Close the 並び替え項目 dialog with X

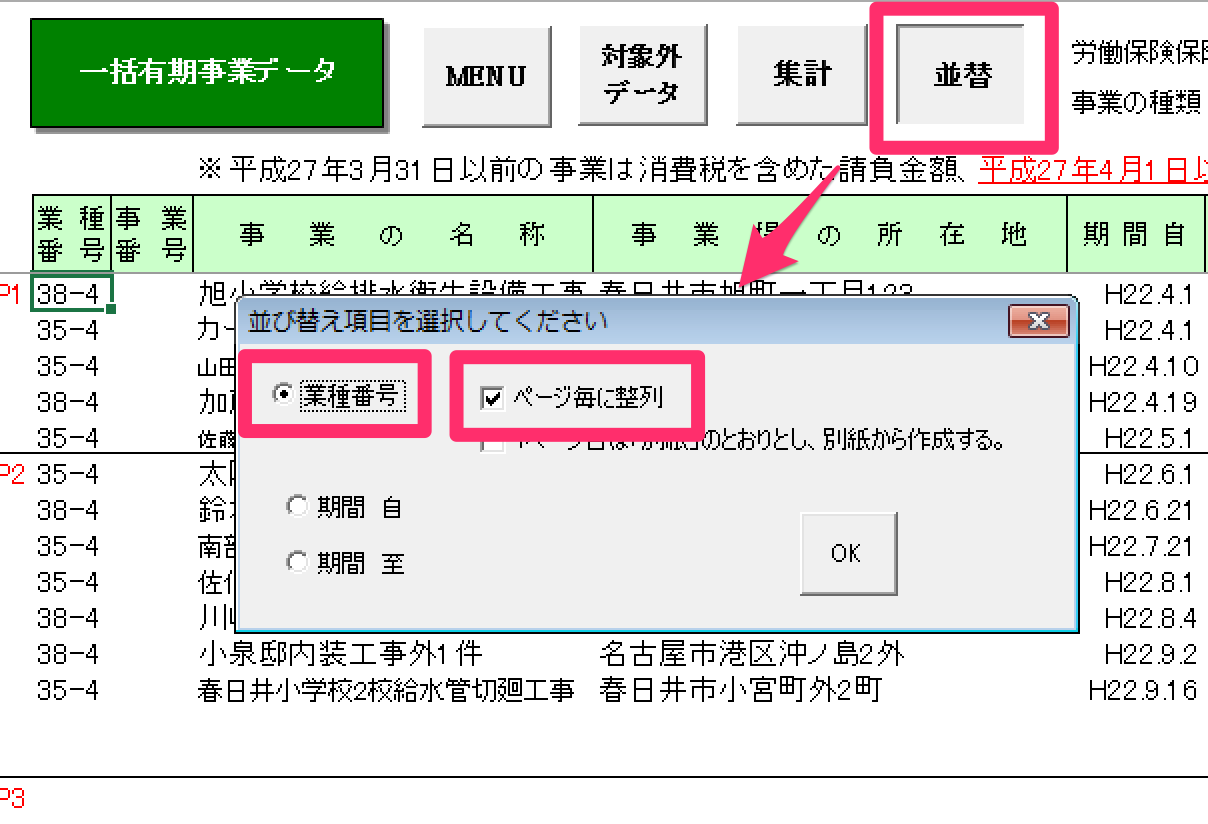[x=1038, y=322]
